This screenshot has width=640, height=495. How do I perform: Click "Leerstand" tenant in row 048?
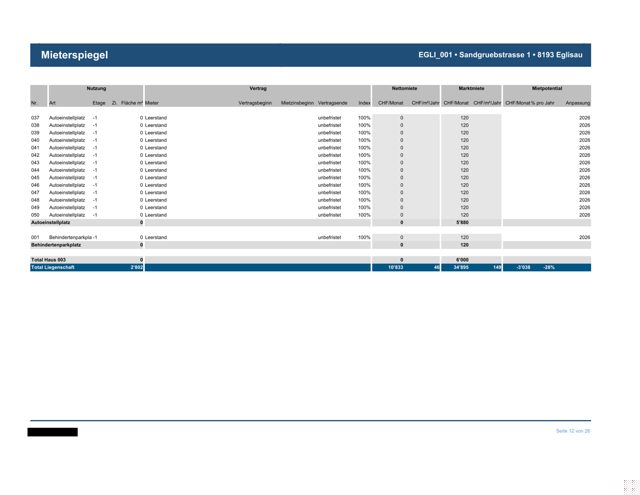point(156,200)
